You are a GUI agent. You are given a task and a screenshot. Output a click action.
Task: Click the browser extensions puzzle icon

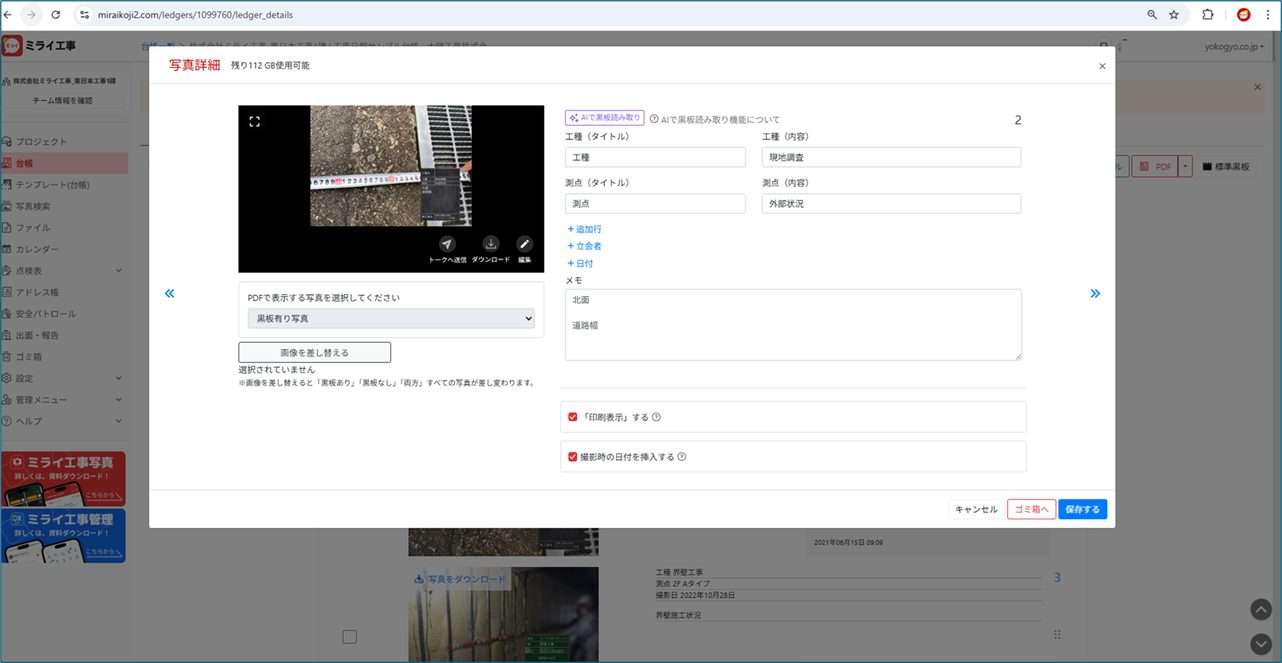coord(1207,15)
